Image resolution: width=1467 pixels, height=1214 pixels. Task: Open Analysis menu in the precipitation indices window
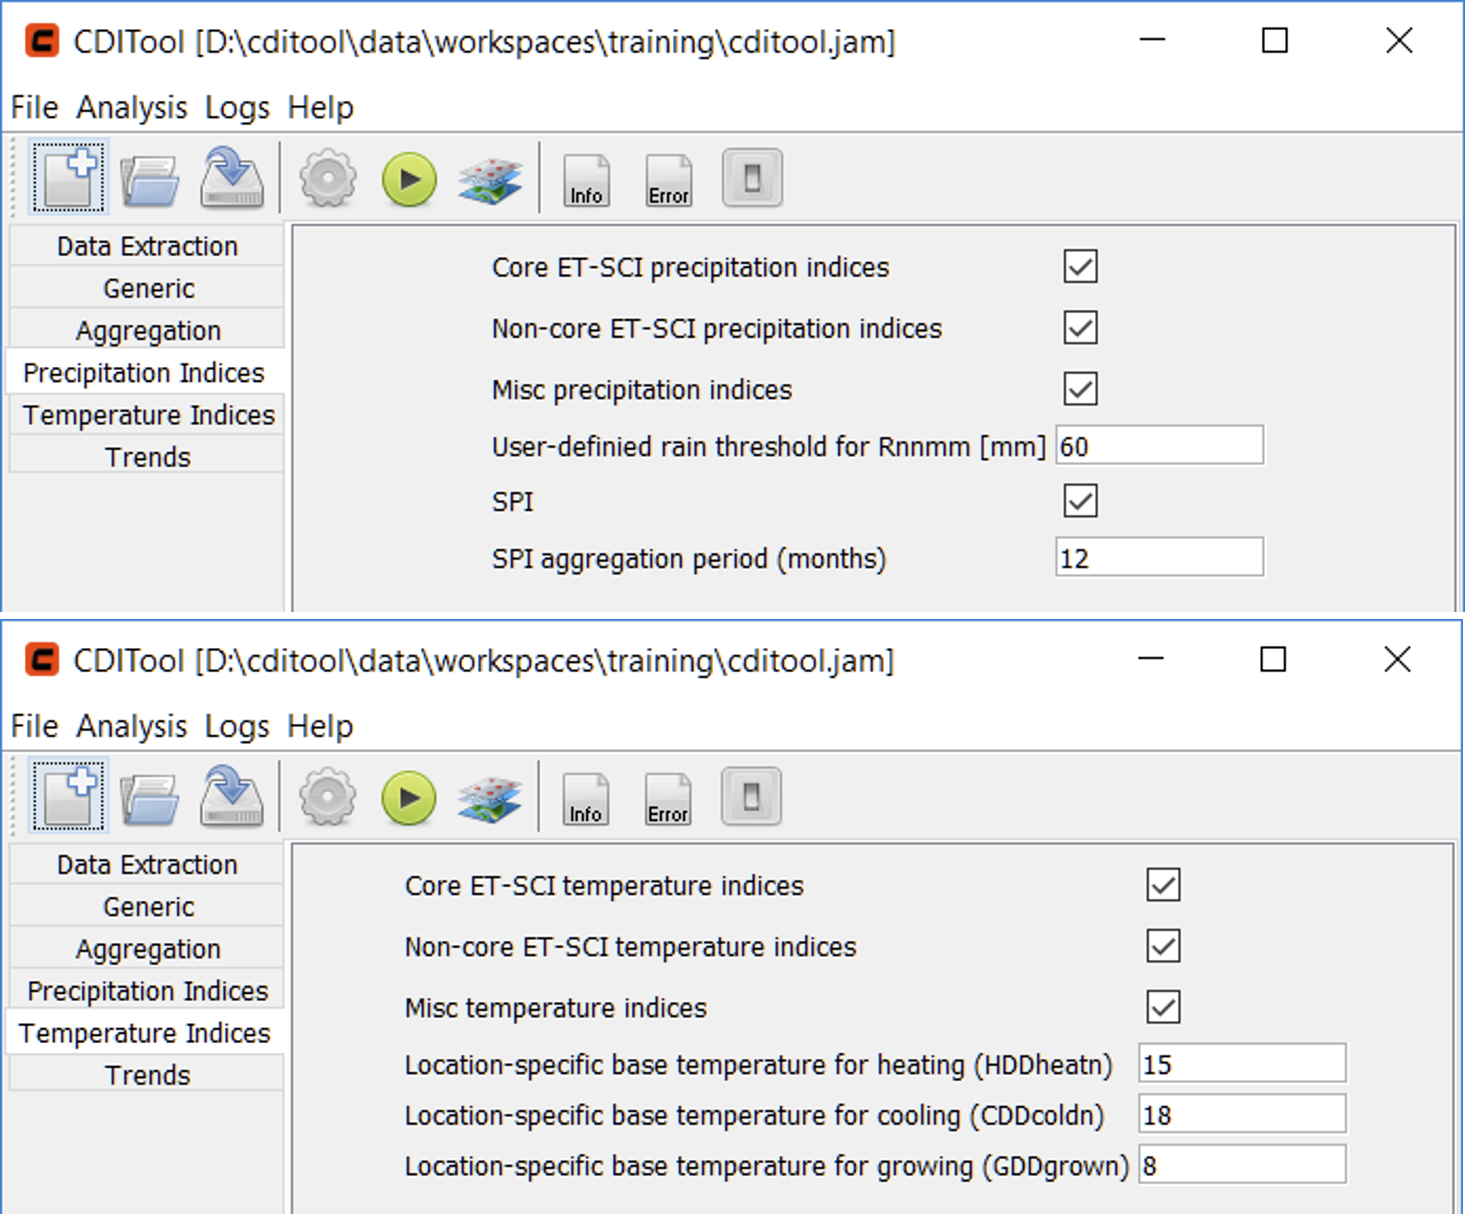point(132,107)
